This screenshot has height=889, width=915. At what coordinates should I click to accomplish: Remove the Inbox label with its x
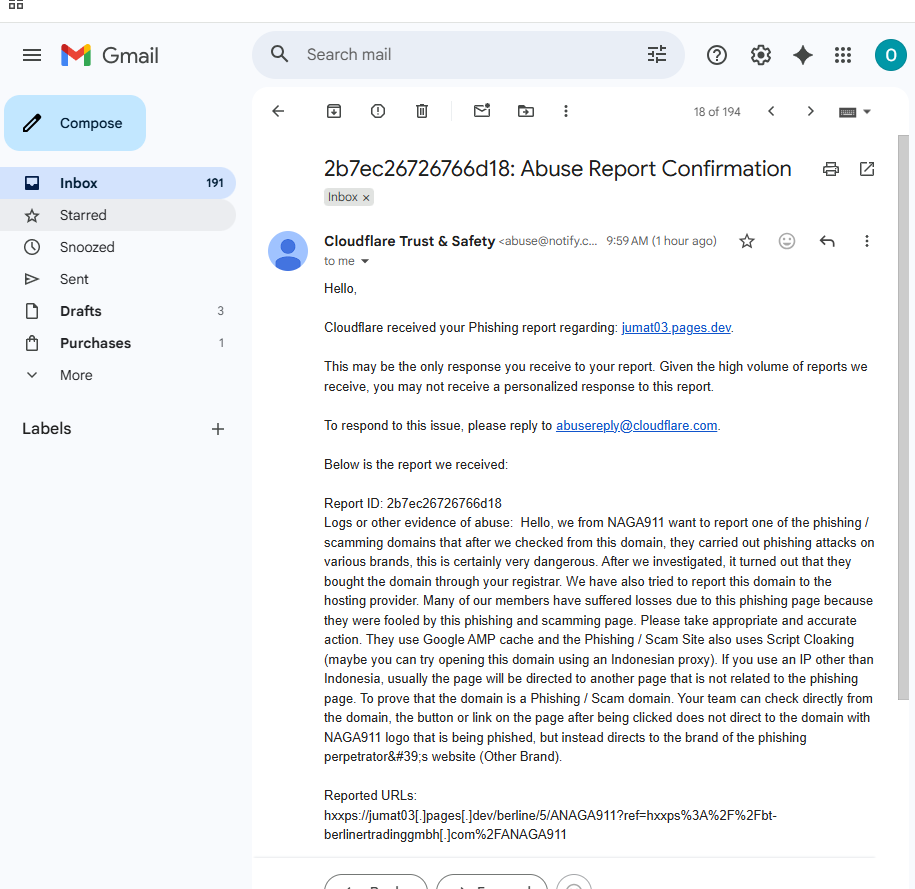click(x=366, y=198)
